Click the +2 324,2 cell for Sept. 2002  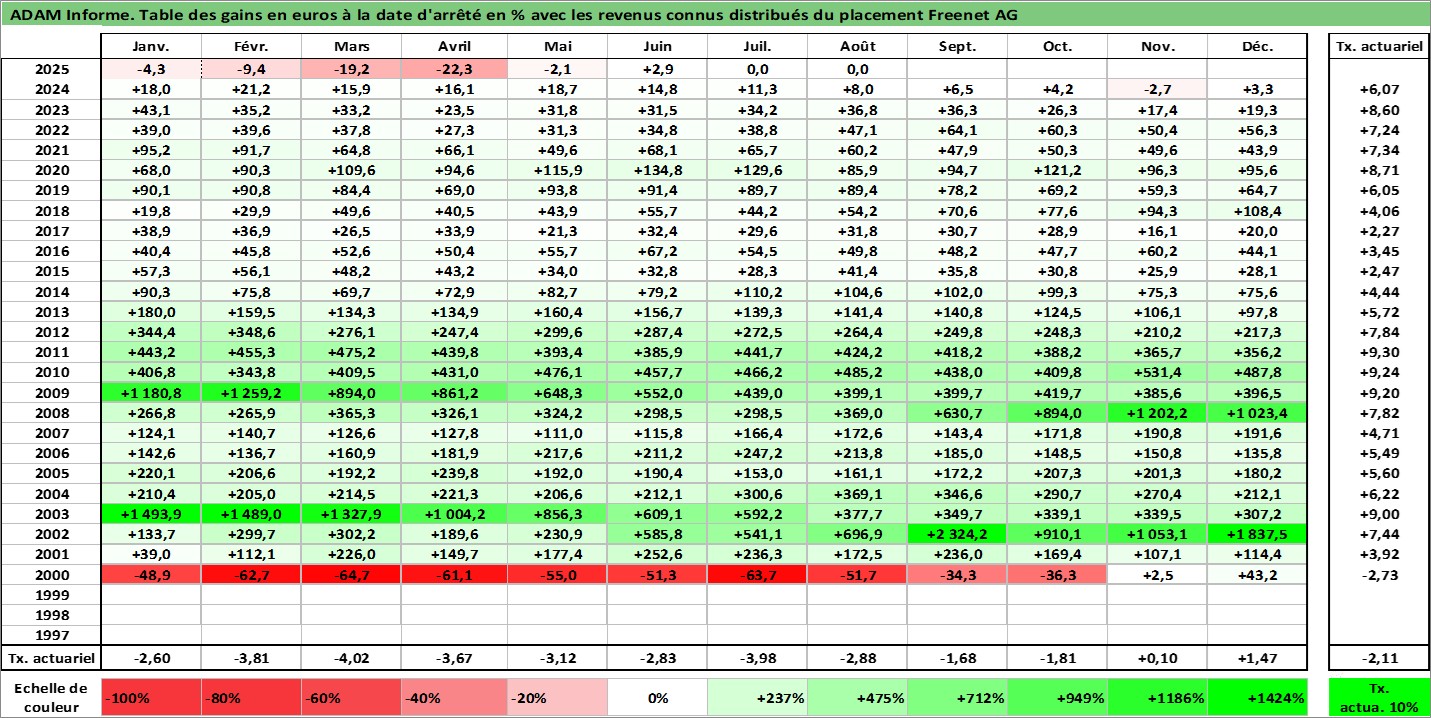coord(957,534)
